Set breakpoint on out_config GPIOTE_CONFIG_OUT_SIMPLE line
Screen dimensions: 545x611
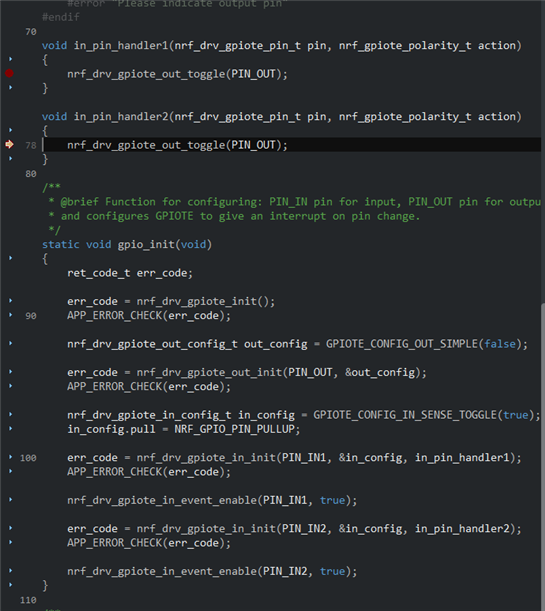point(11,343)
